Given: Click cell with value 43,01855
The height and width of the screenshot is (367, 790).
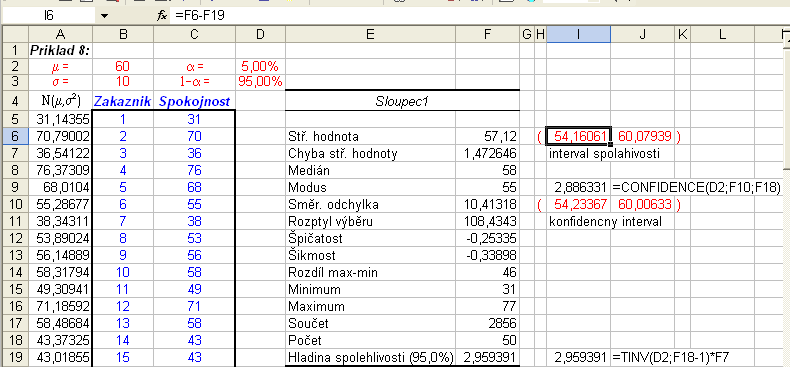Looking at the screenshot, I should pos(60,357).
